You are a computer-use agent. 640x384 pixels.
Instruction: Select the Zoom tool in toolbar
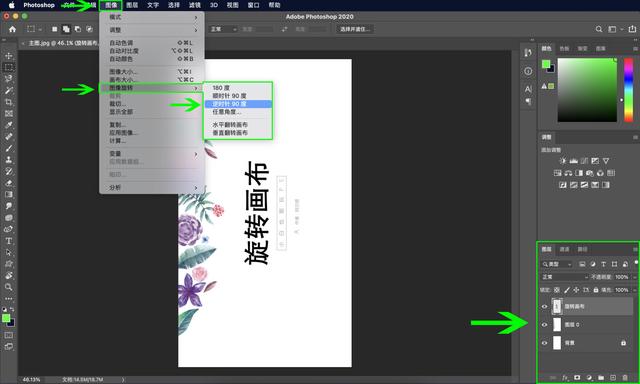pyautogui.click(x=9, y=287)
